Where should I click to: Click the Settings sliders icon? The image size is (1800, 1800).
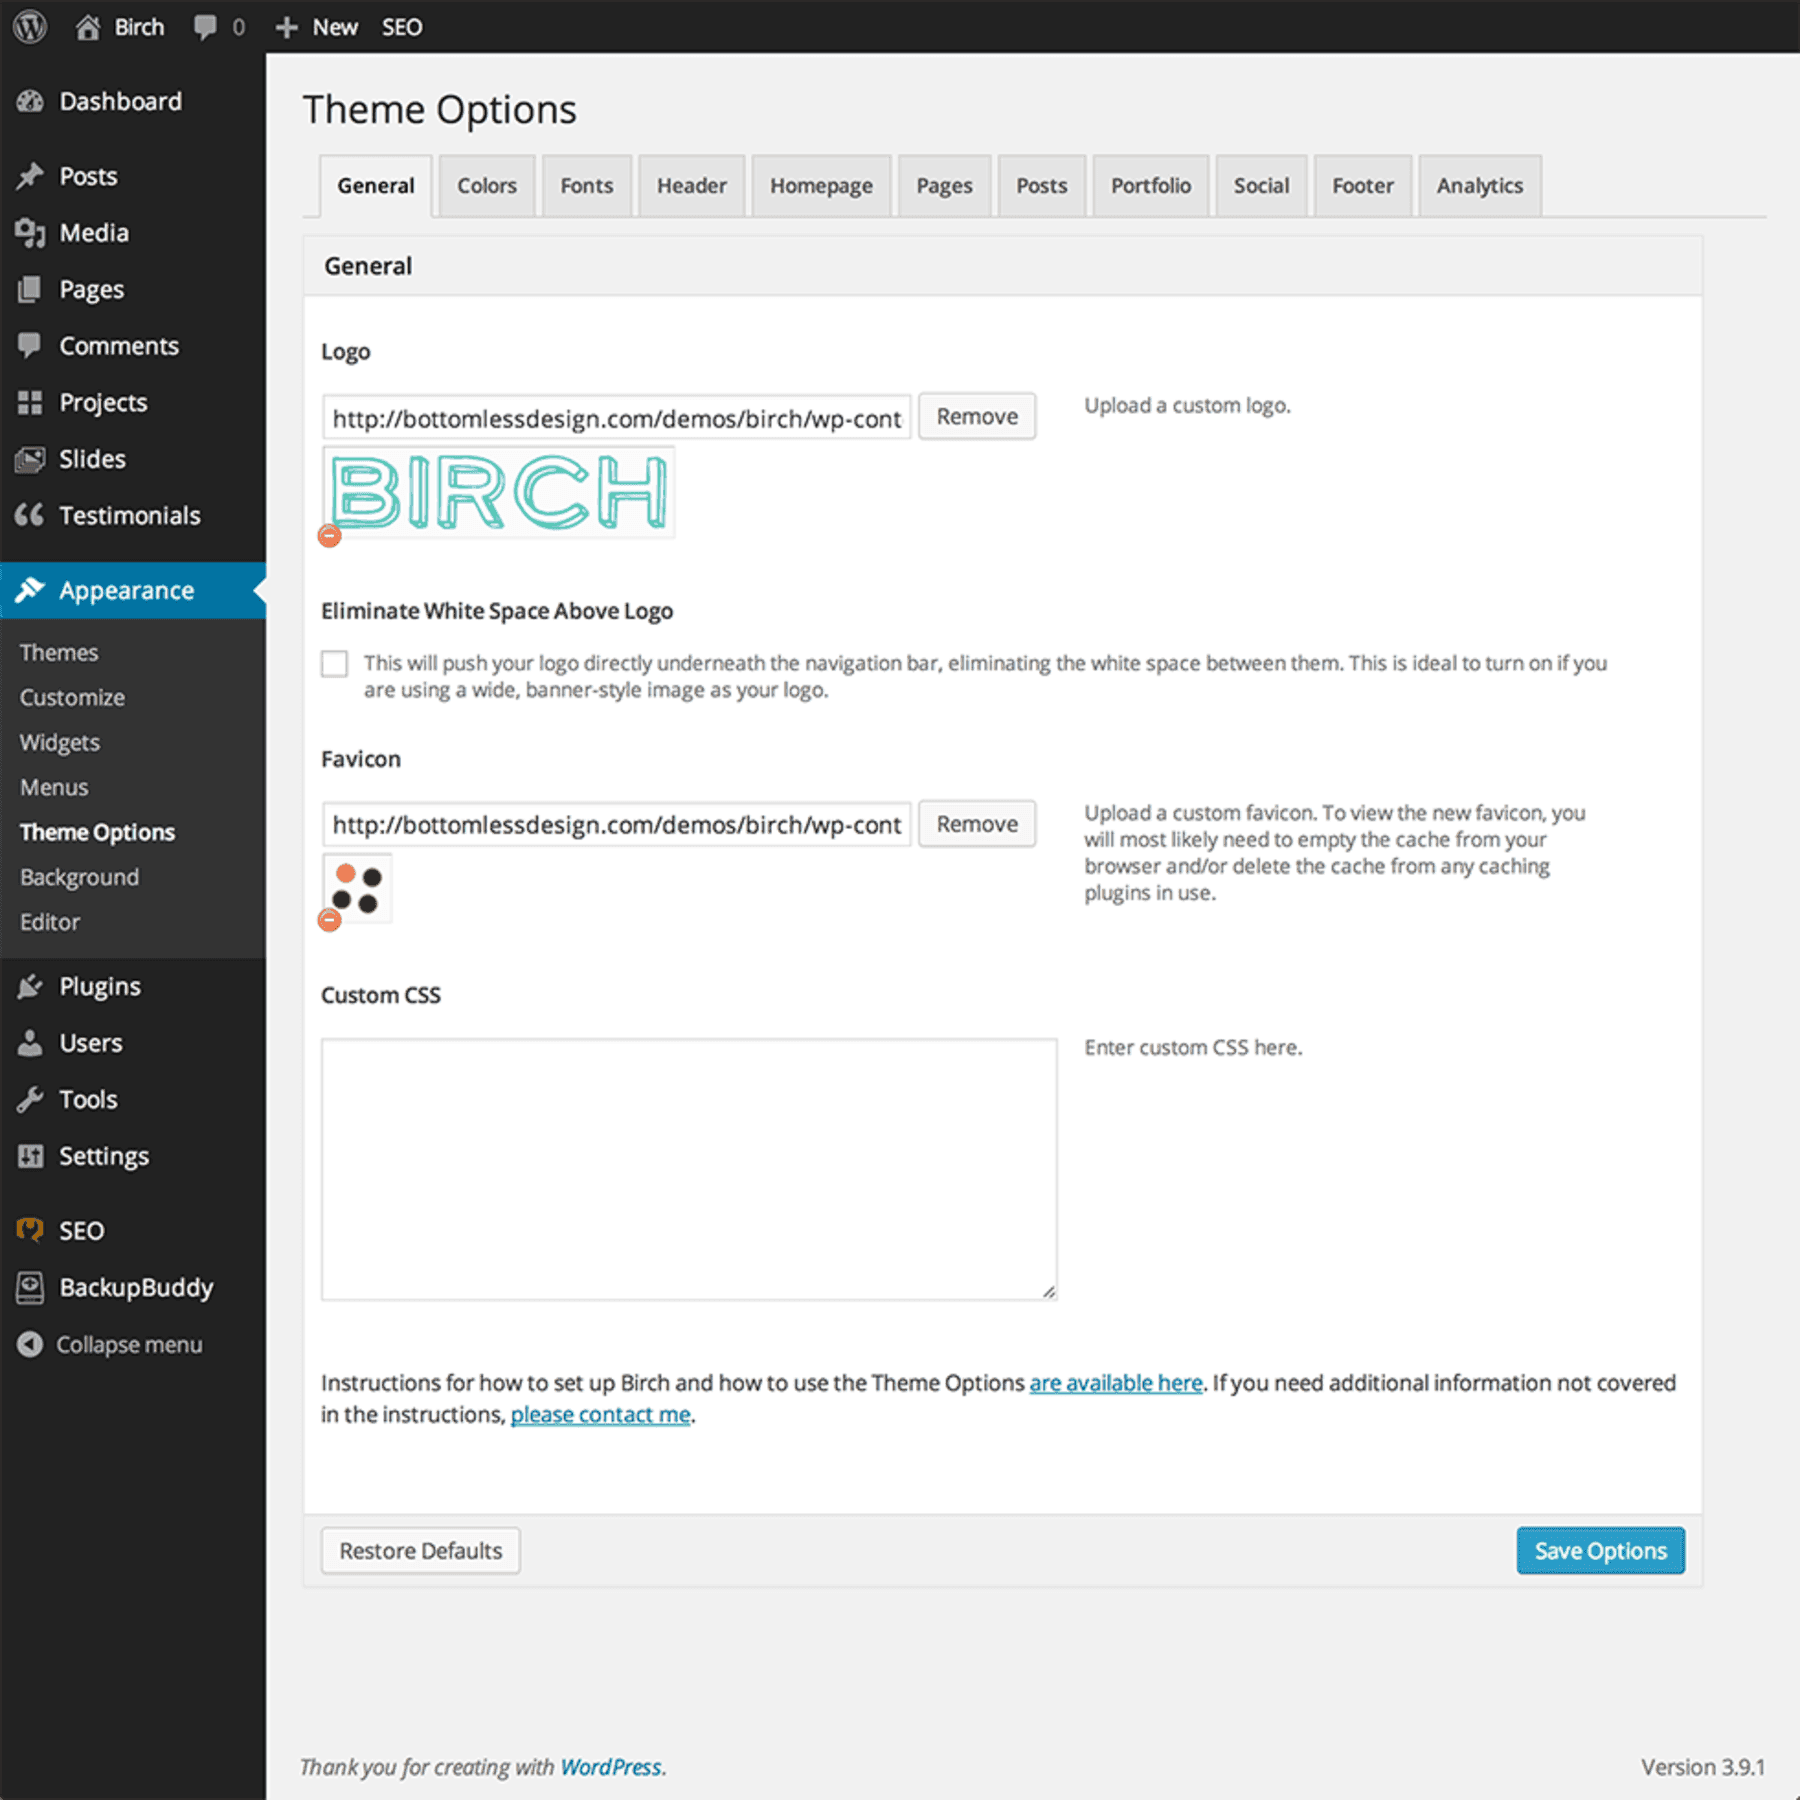coord(31,1156)
